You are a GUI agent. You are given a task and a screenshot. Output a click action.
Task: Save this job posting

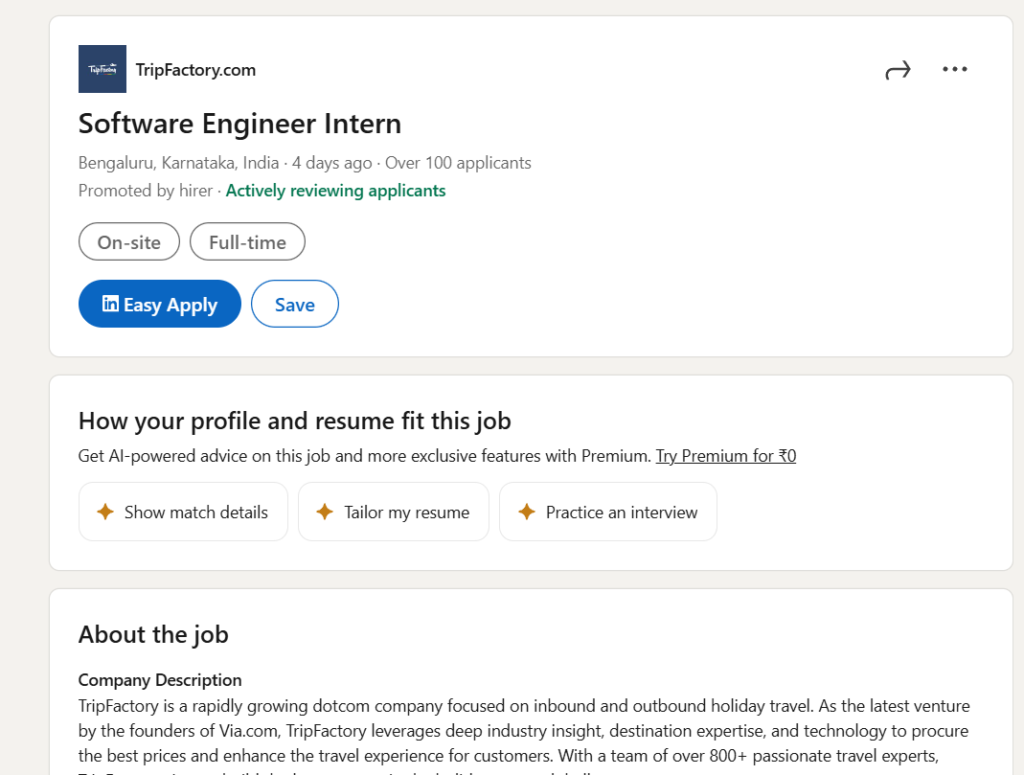[294, 304]
